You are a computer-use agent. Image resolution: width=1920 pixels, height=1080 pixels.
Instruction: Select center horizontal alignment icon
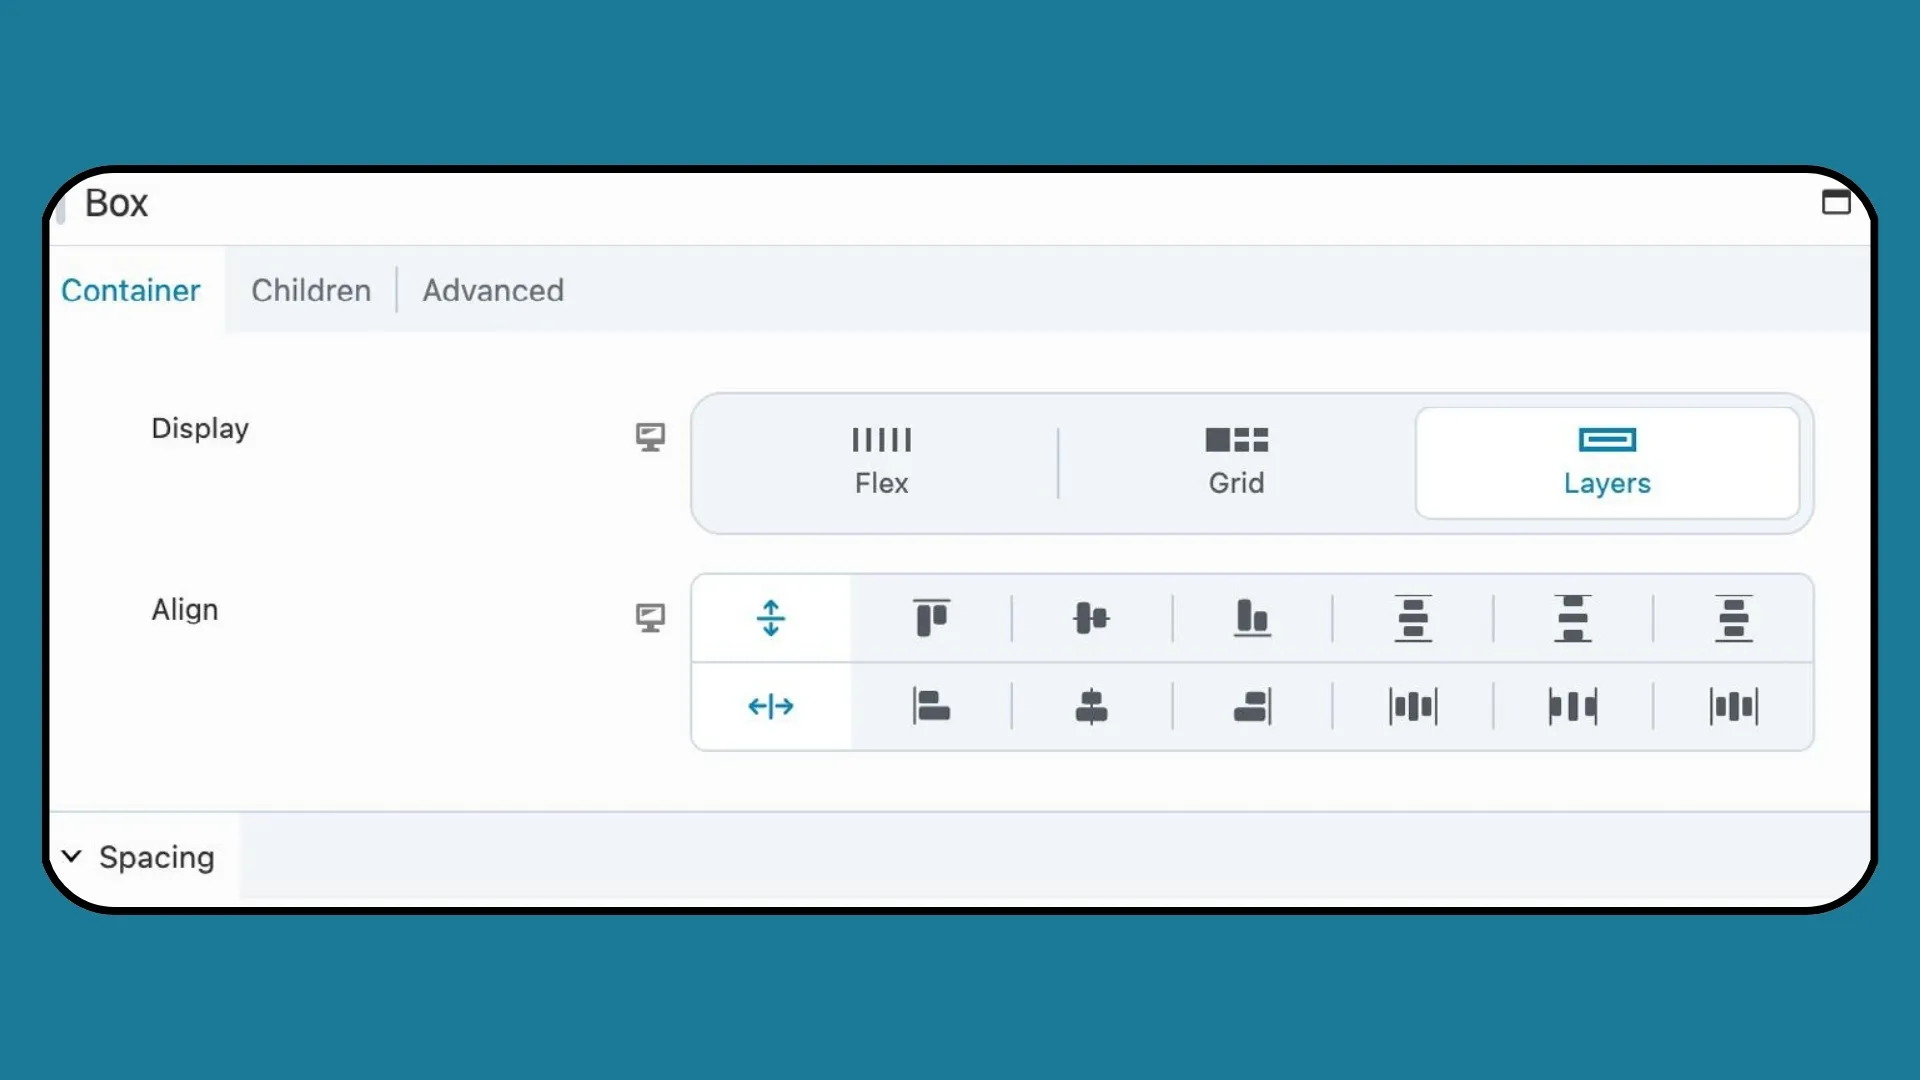click(x=1091, y=705)
